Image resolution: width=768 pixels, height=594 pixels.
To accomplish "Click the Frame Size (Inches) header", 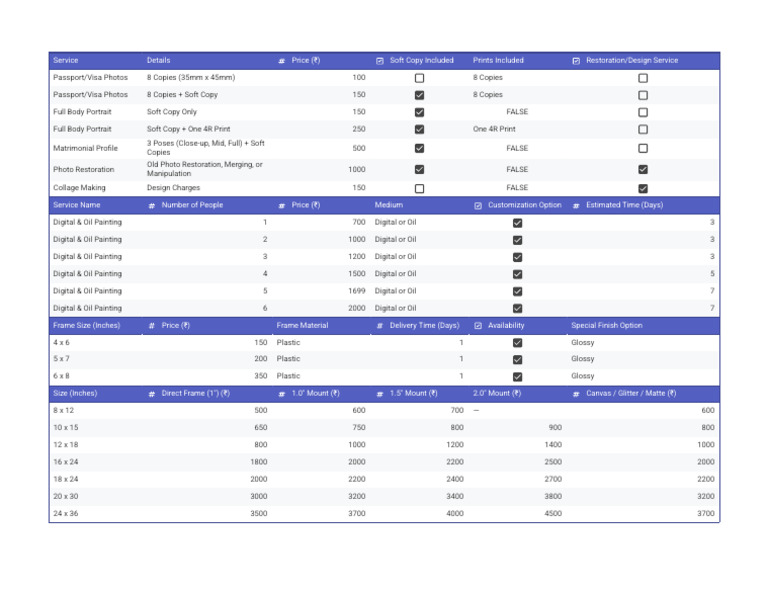I will [x=86, y=325].
